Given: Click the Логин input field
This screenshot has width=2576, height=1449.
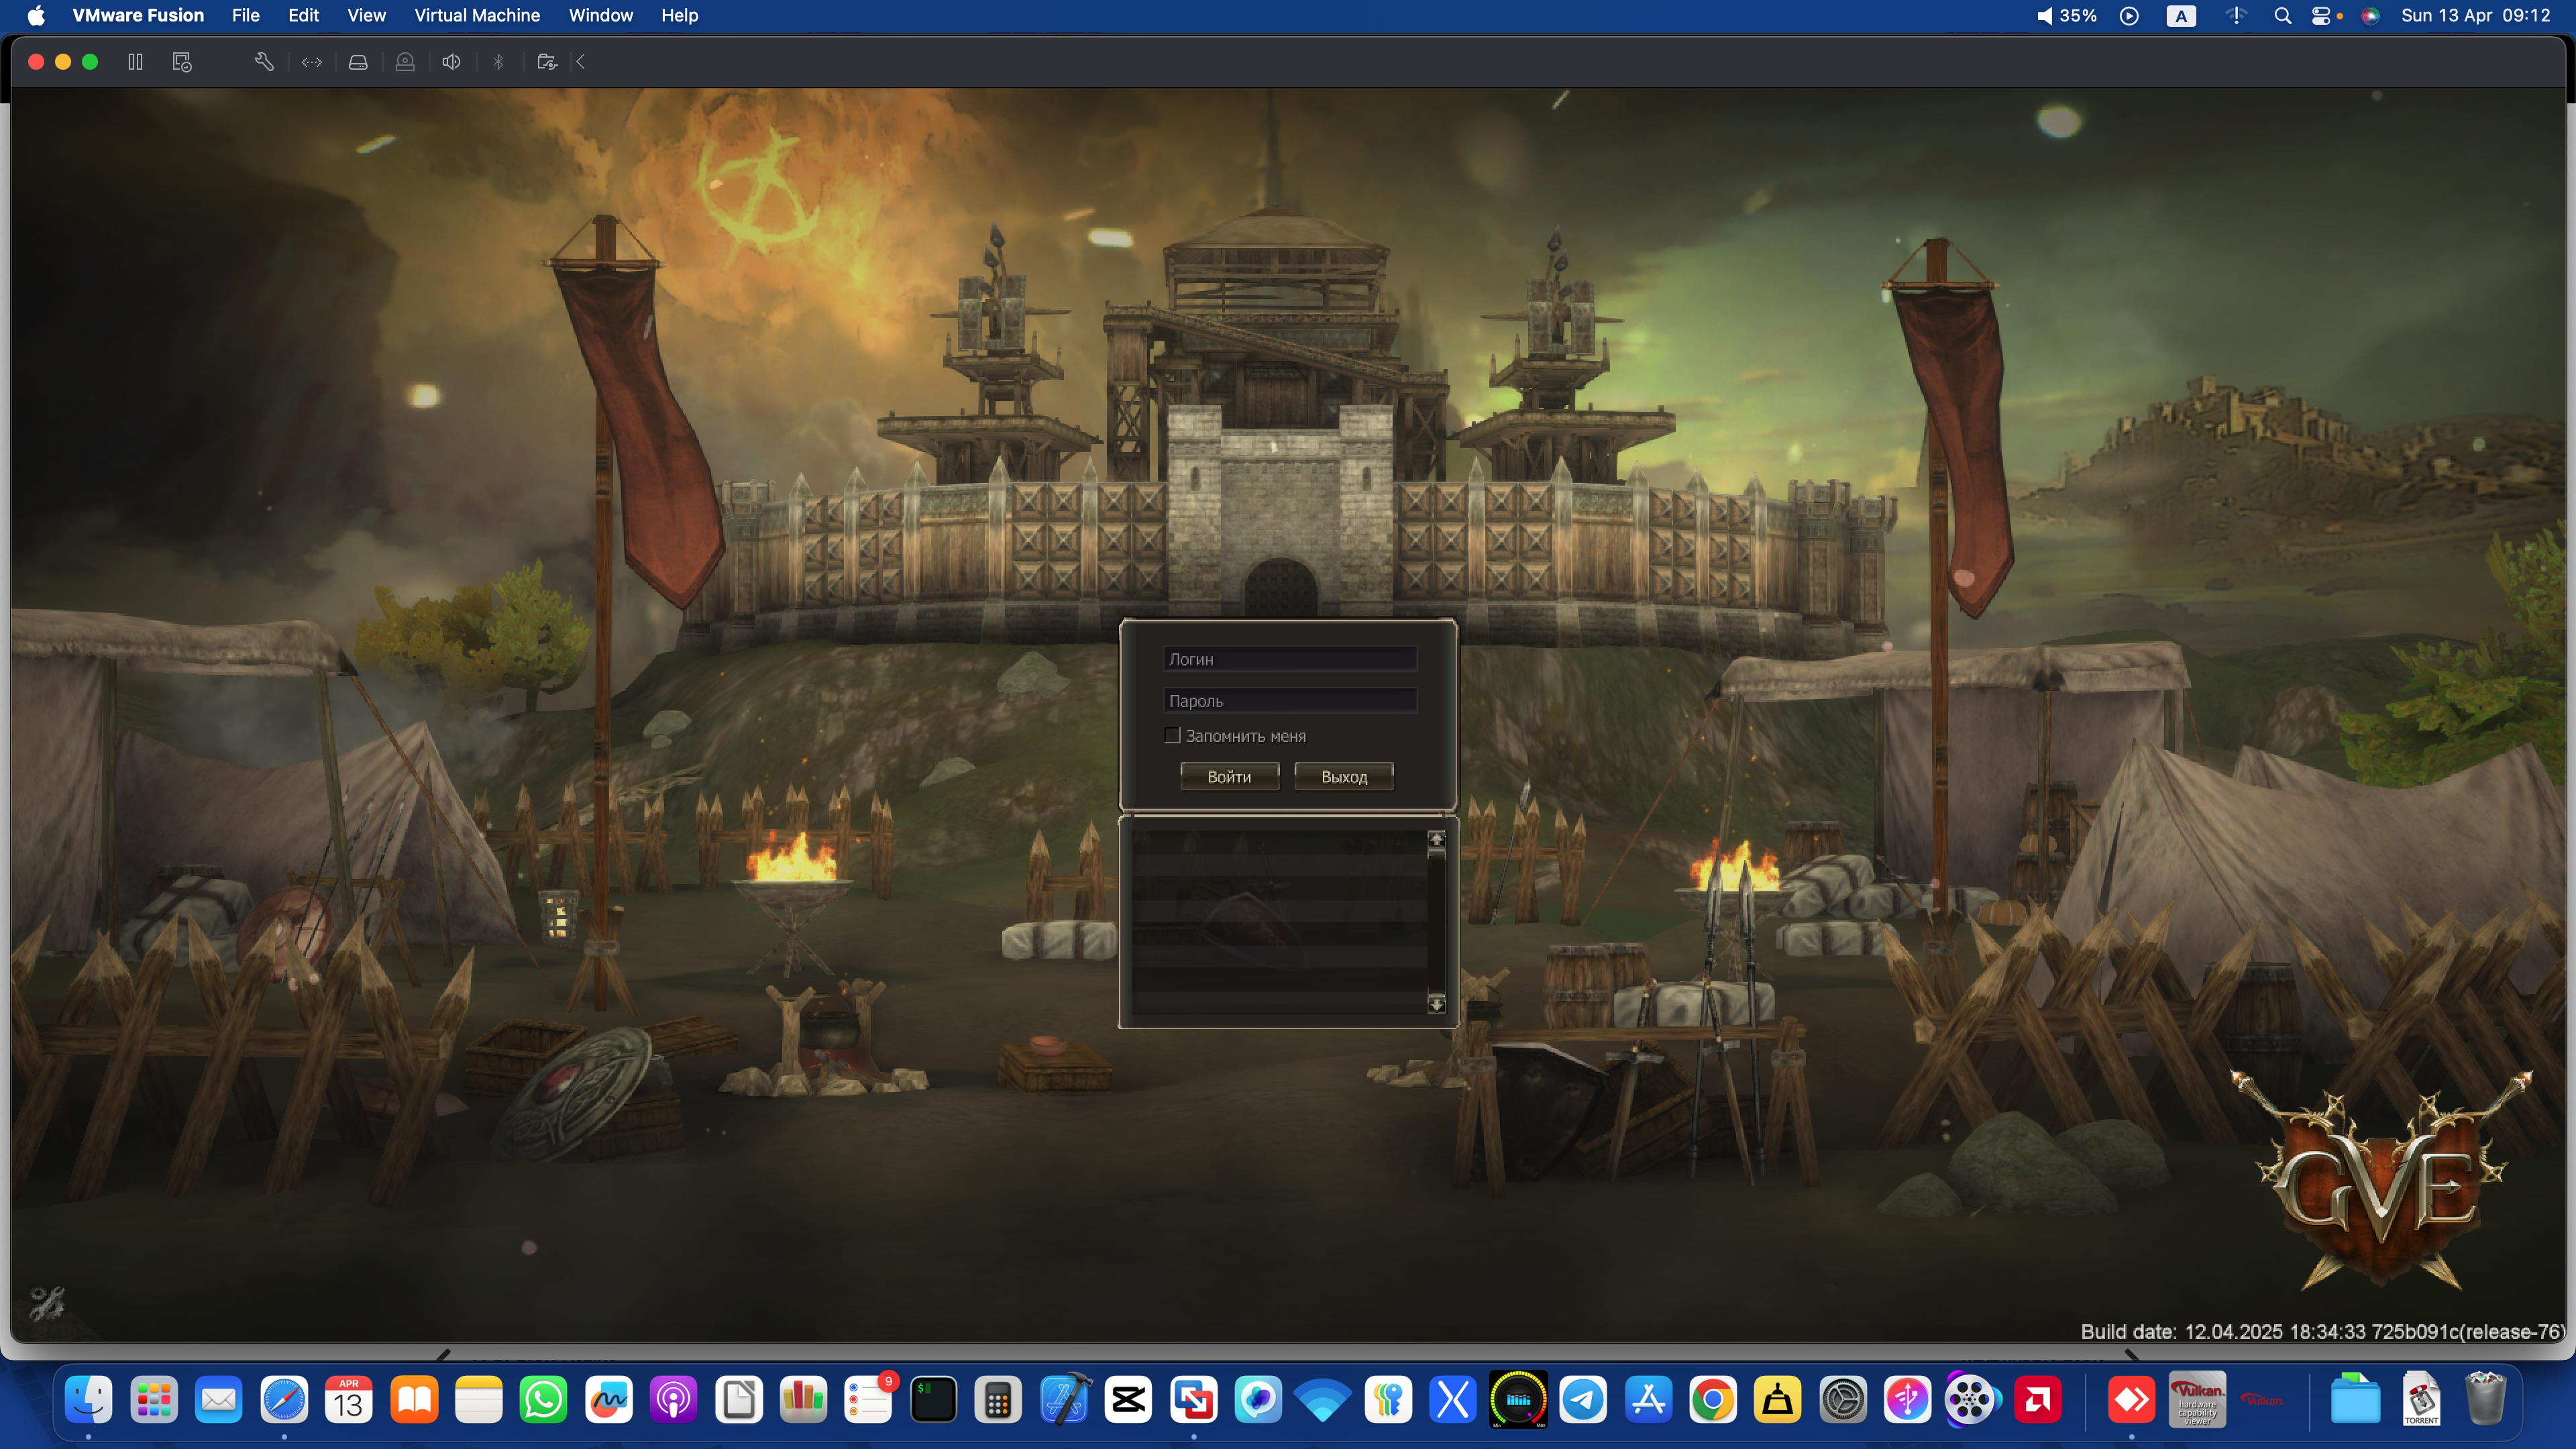Looking at the screenshot, I should (1290, 659).
